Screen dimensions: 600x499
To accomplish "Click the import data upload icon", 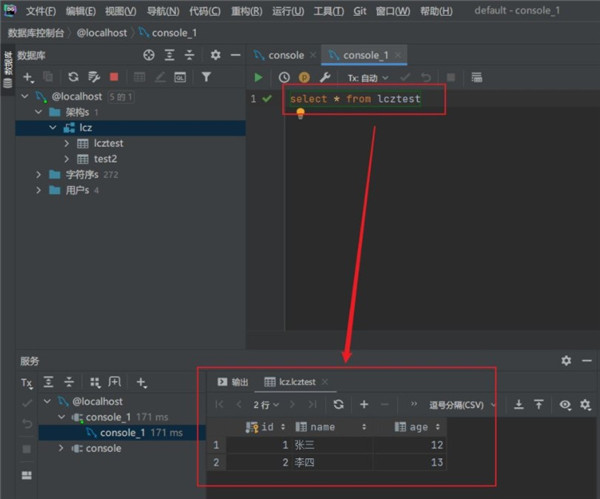I will pyautogui.click(x=539, y=404).
